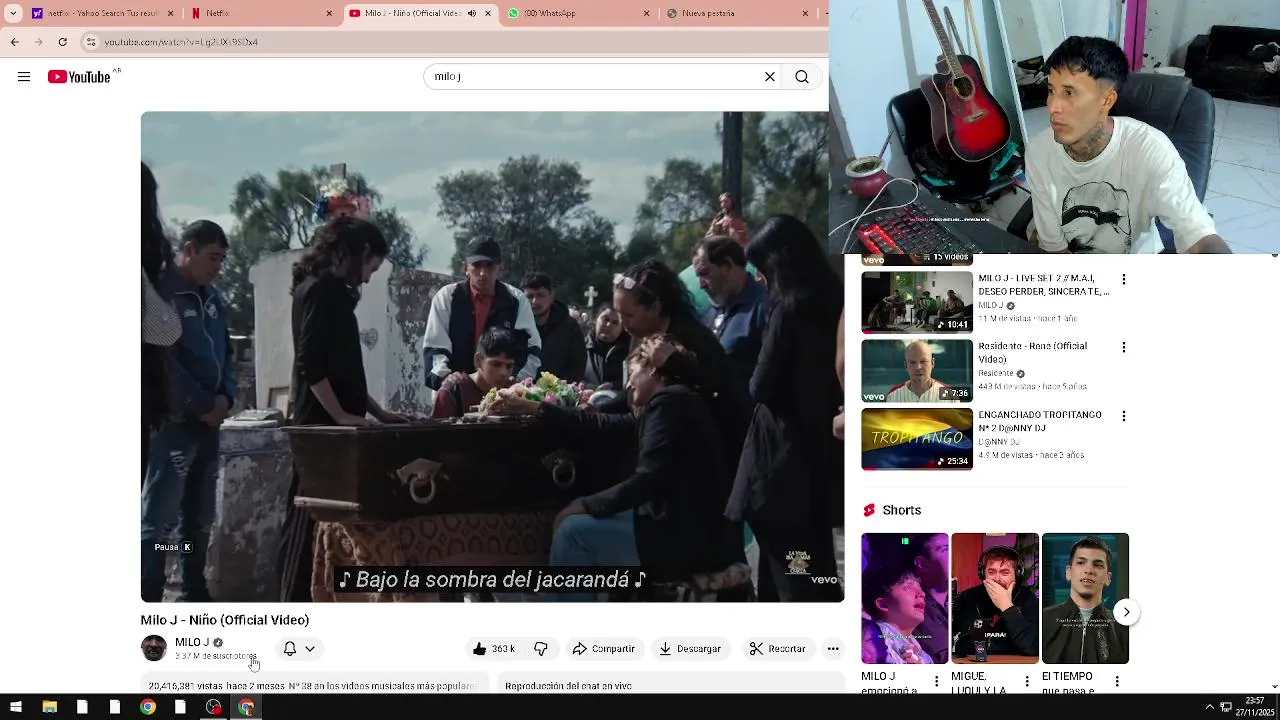Close the Nueva pestaña tab

[x=805, y=13]
